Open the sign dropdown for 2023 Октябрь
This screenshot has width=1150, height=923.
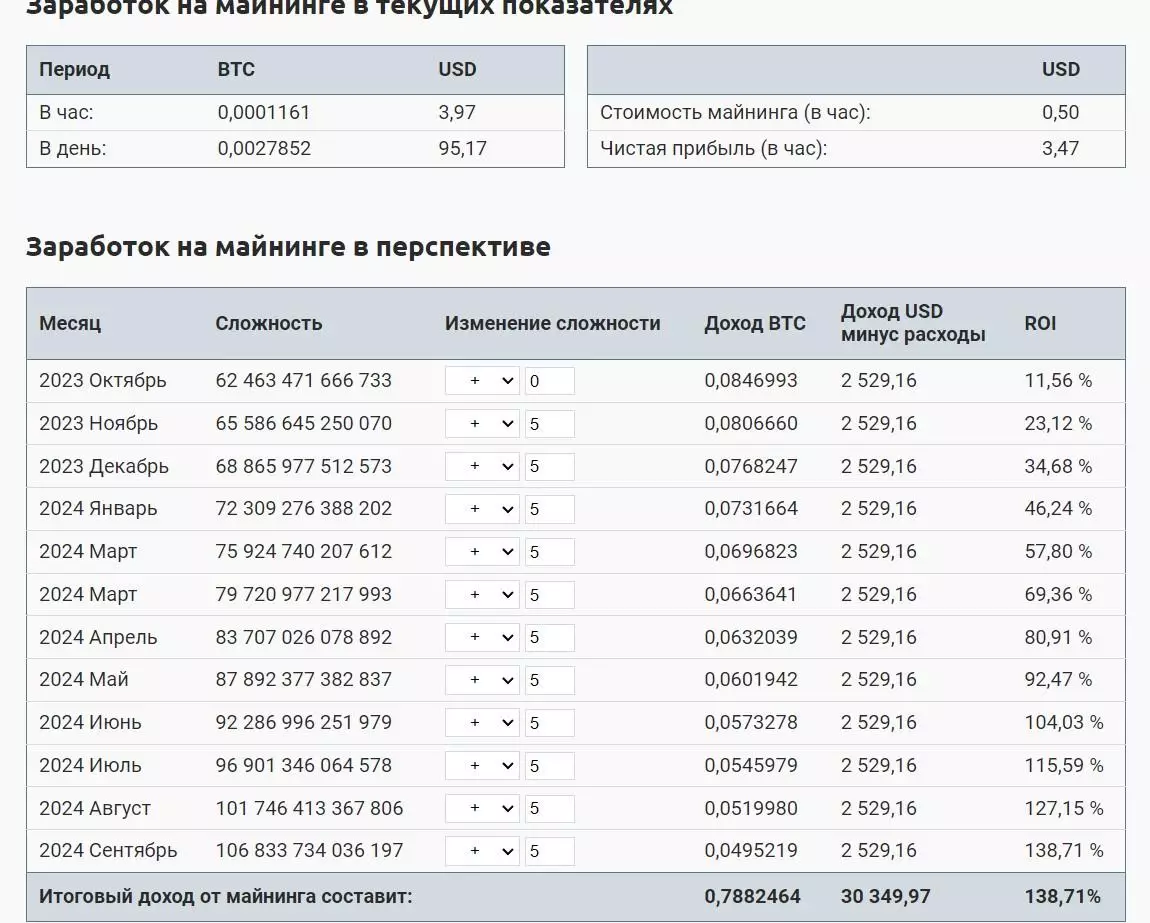click(481, 381)
